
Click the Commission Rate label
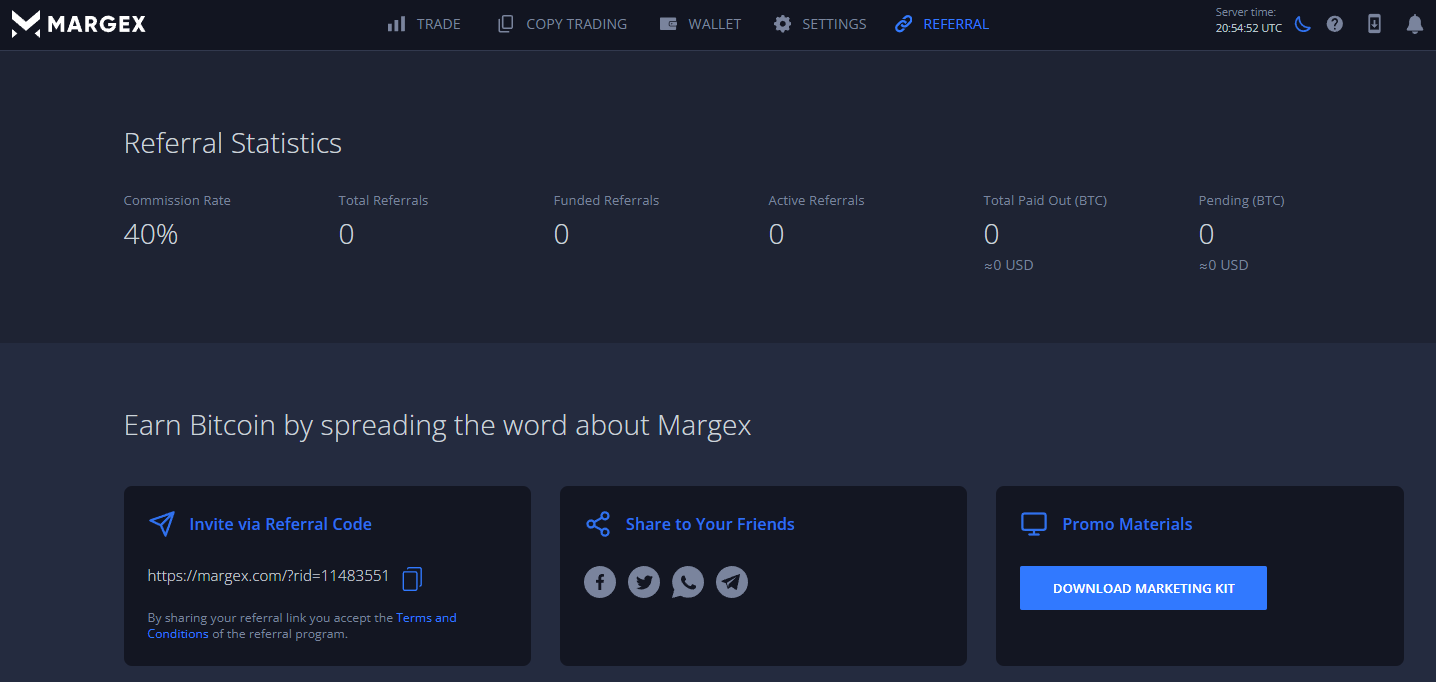[x=177, y=201]
